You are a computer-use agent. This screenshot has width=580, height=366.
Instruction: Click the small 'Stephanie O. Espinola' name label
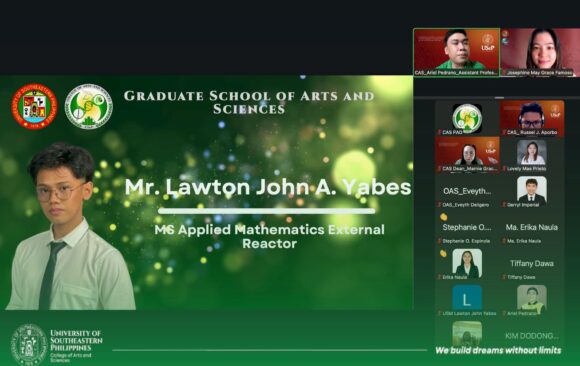coord(466,241)
